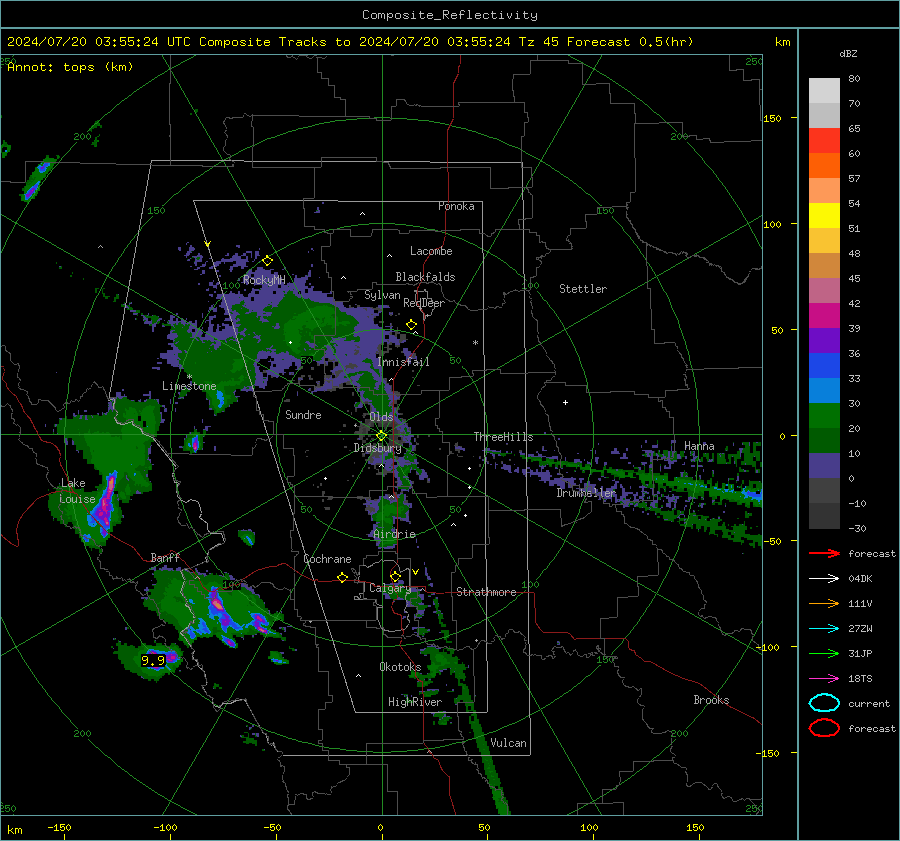
Task: Click the Drumheller label
Action: click(586, 493)
